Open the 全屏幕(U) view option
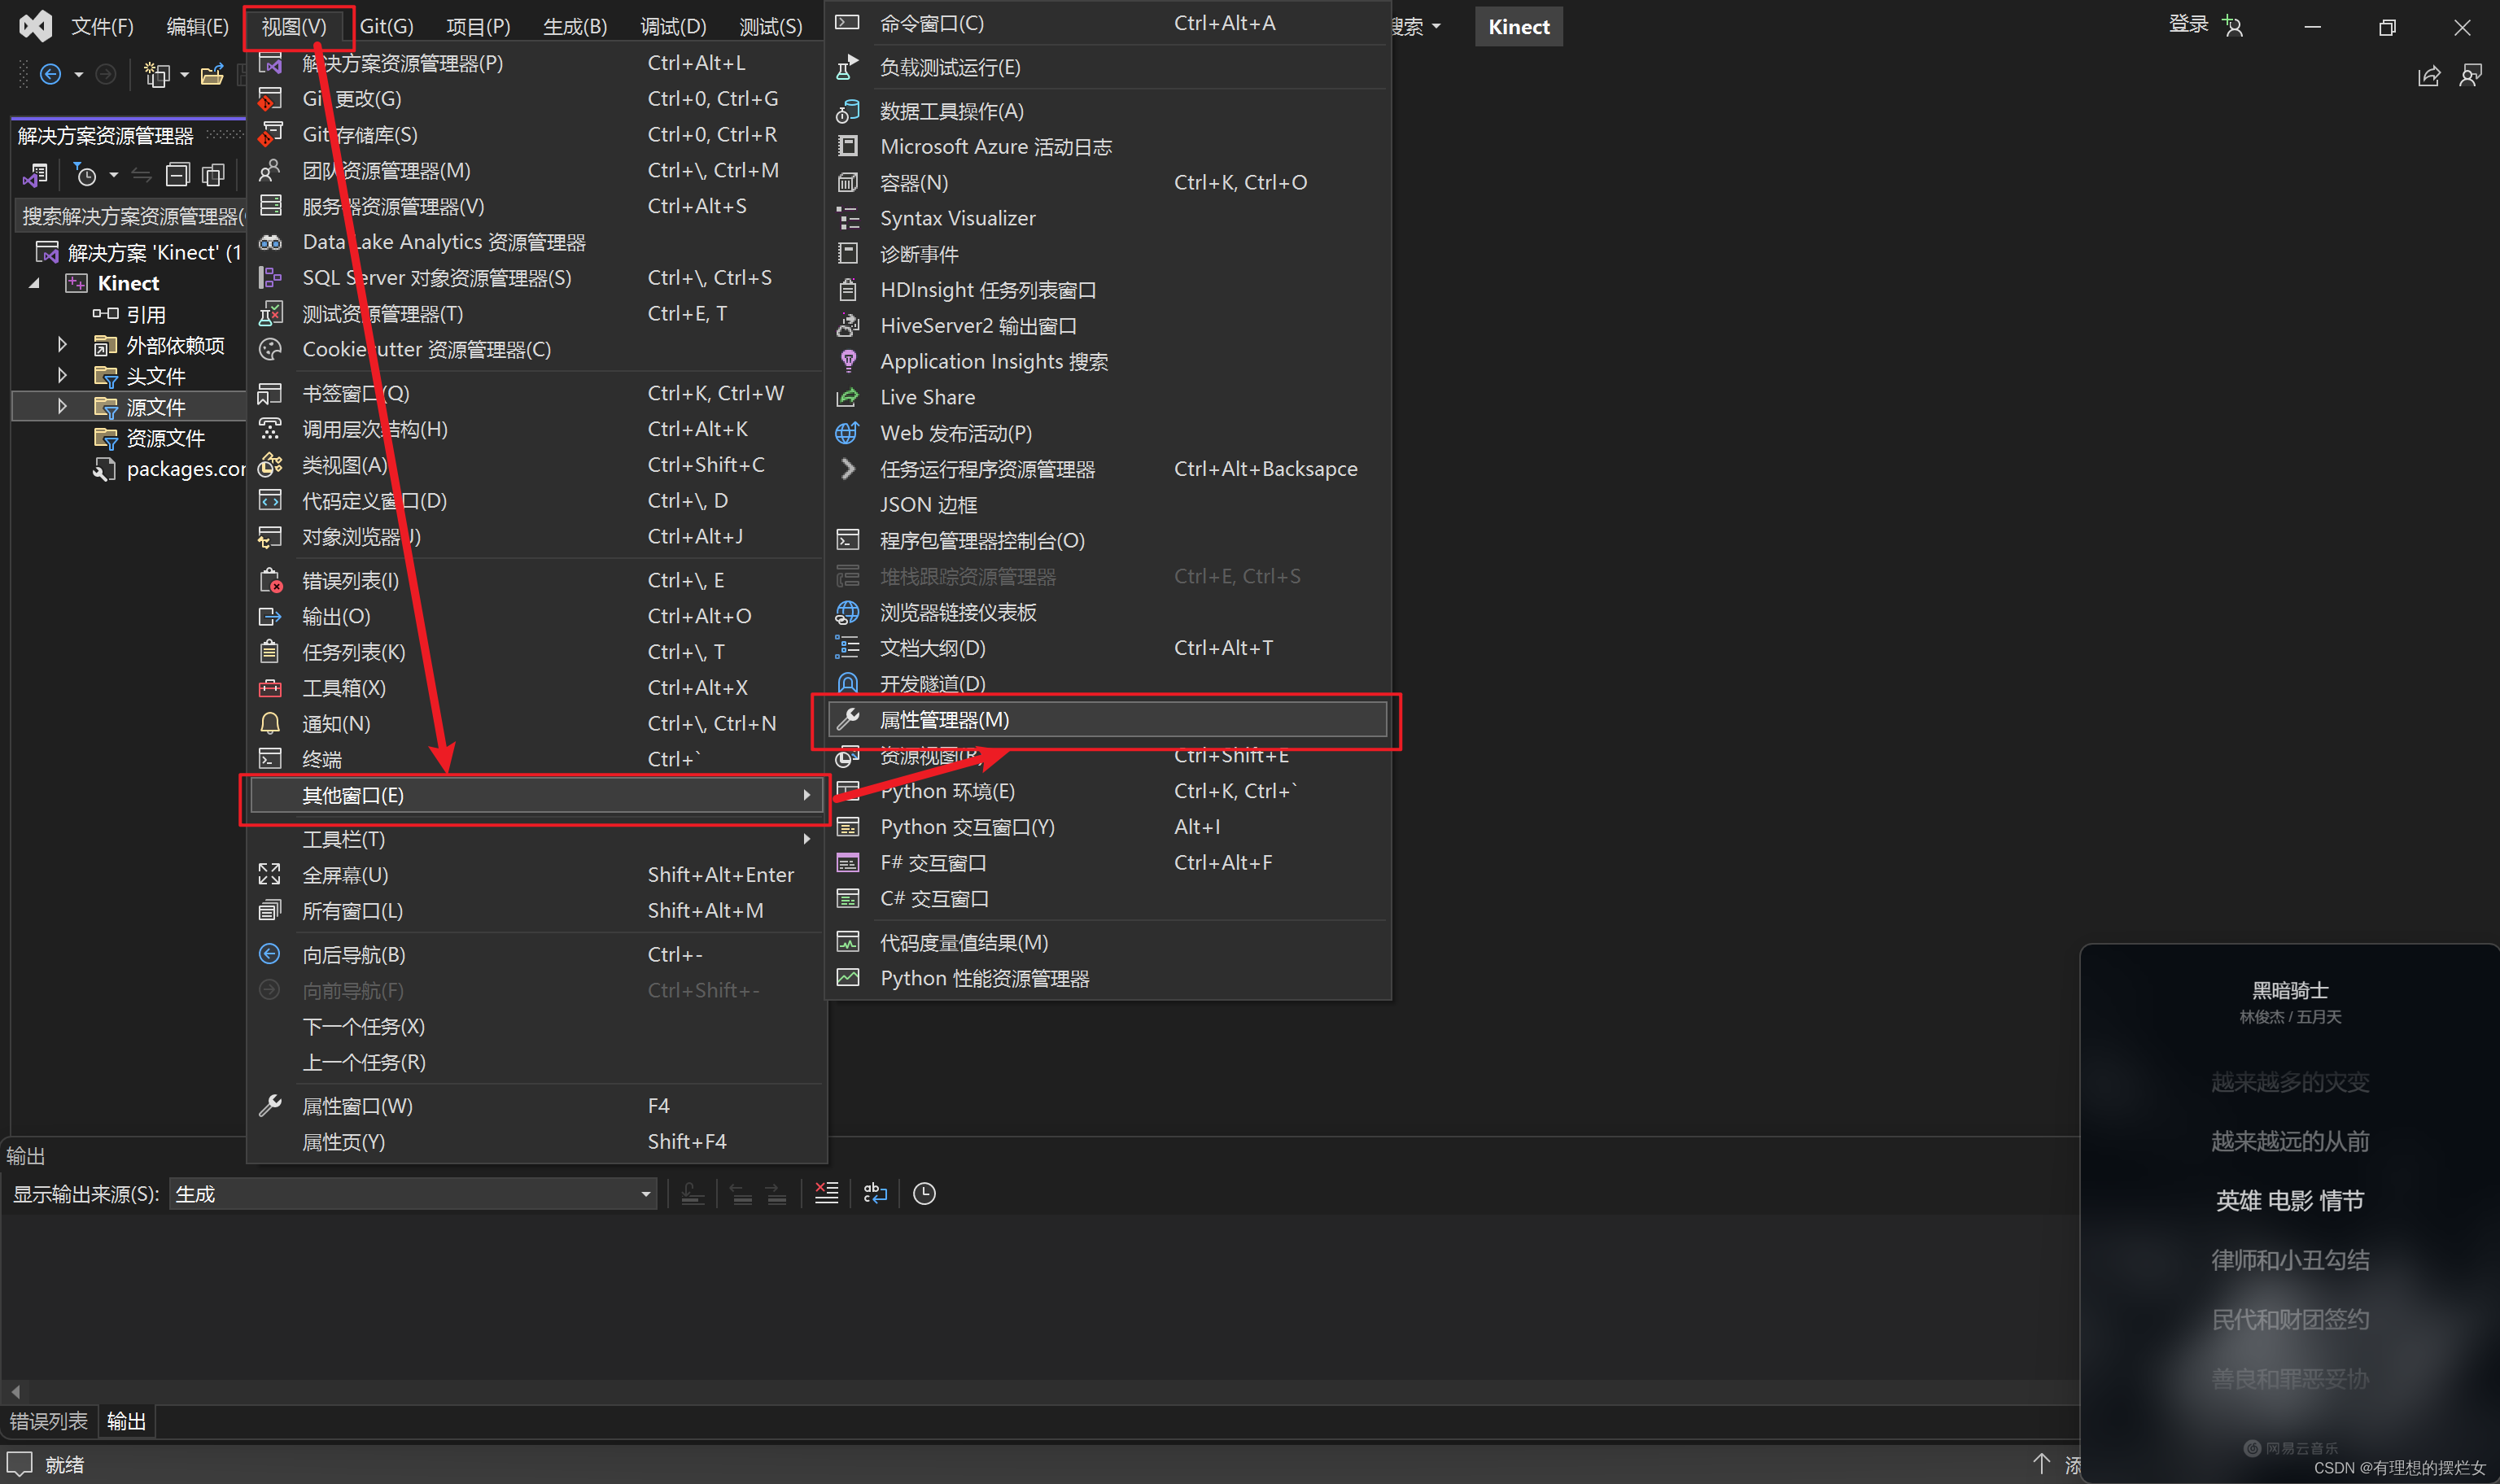The image size is (2500, 1484). (x=344, y=874)
